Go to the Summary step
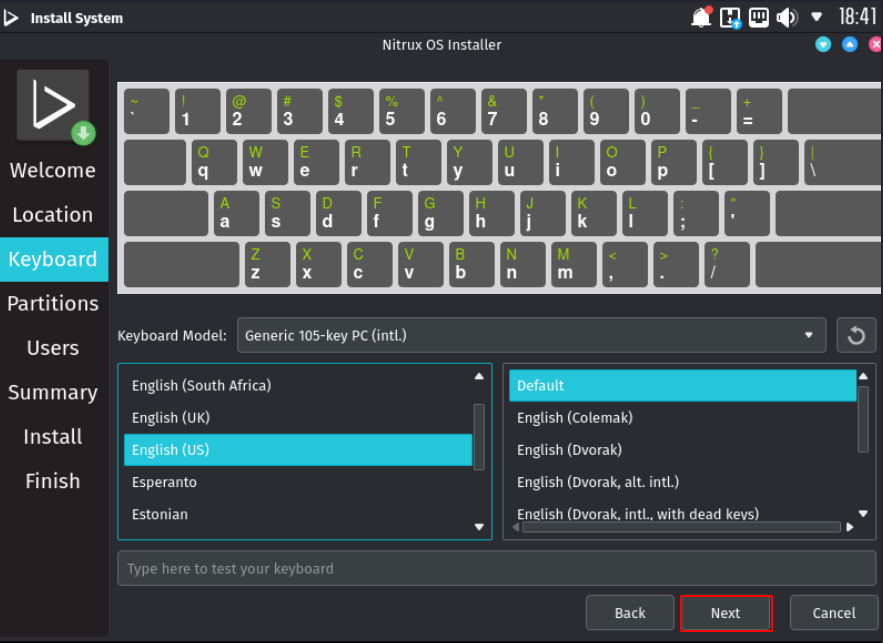Image resolution: width=883 pixels, height=643 pixels. 53,392
